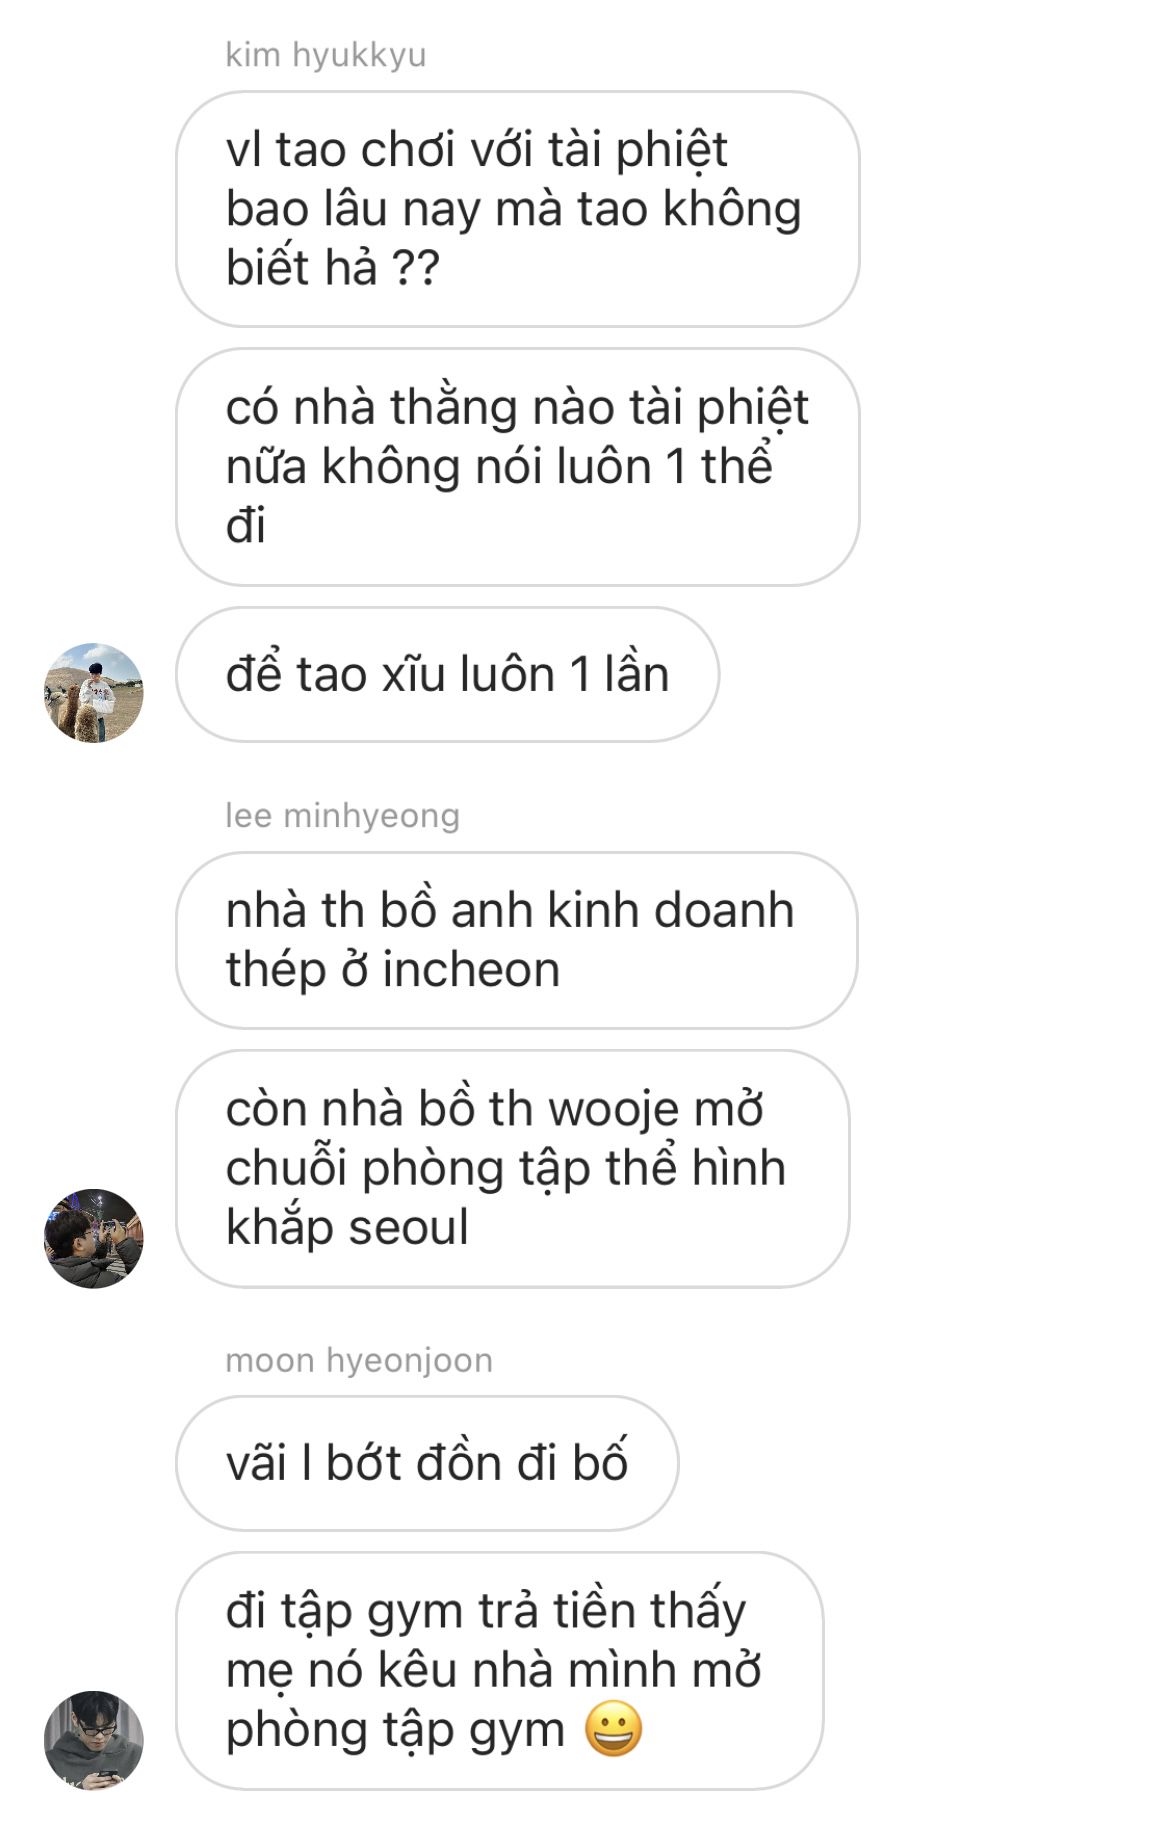The image size is (1170, 1822).
Task: Select message about kinh doanh thép
Action: click(517, 940)
